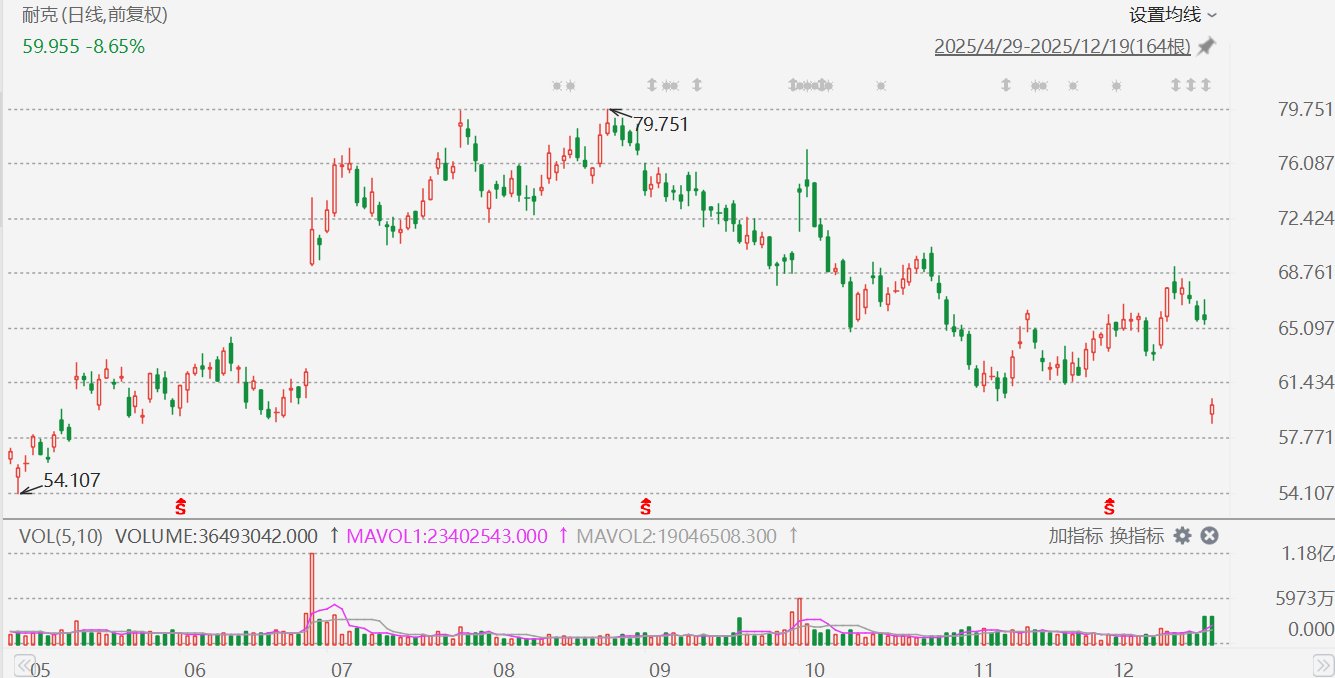Open the 设置均线 moving average dropdown
The width and height of the screenshot is (1335, 678).
1173,15
